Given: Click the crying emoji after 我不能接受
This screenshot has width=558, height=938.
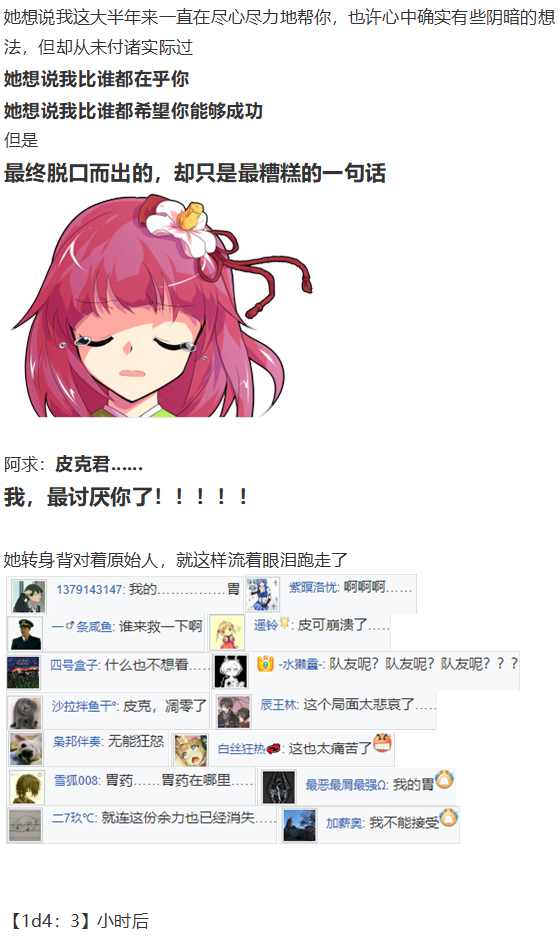Looking at the screenshot, I should 449,817.
